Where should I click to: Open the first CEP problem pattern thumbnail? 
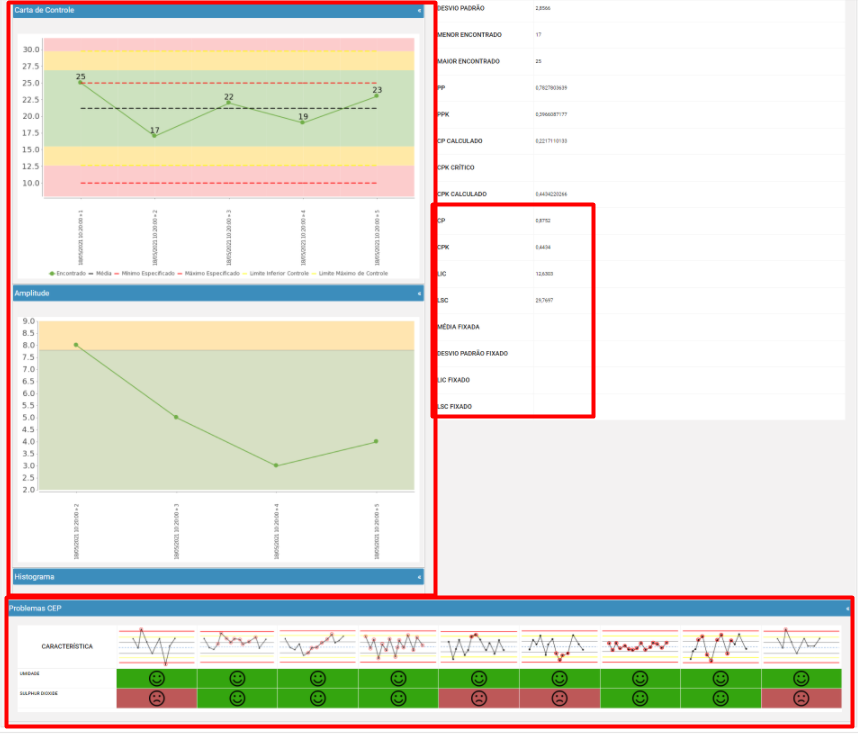(x=156, y=647)
